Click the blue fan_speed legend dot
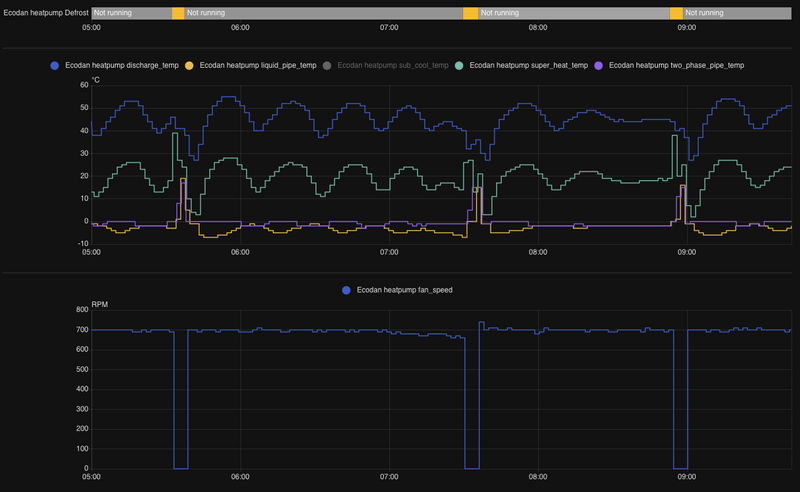 (347, 290)
